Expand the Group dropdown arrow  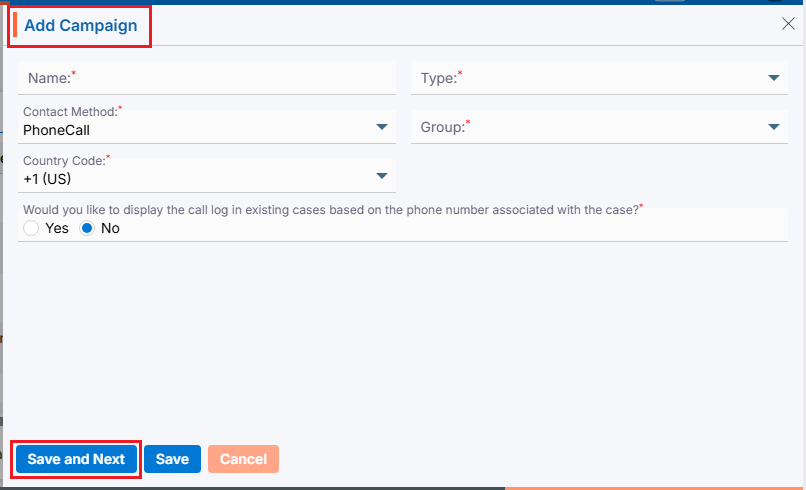pos(774,127)
